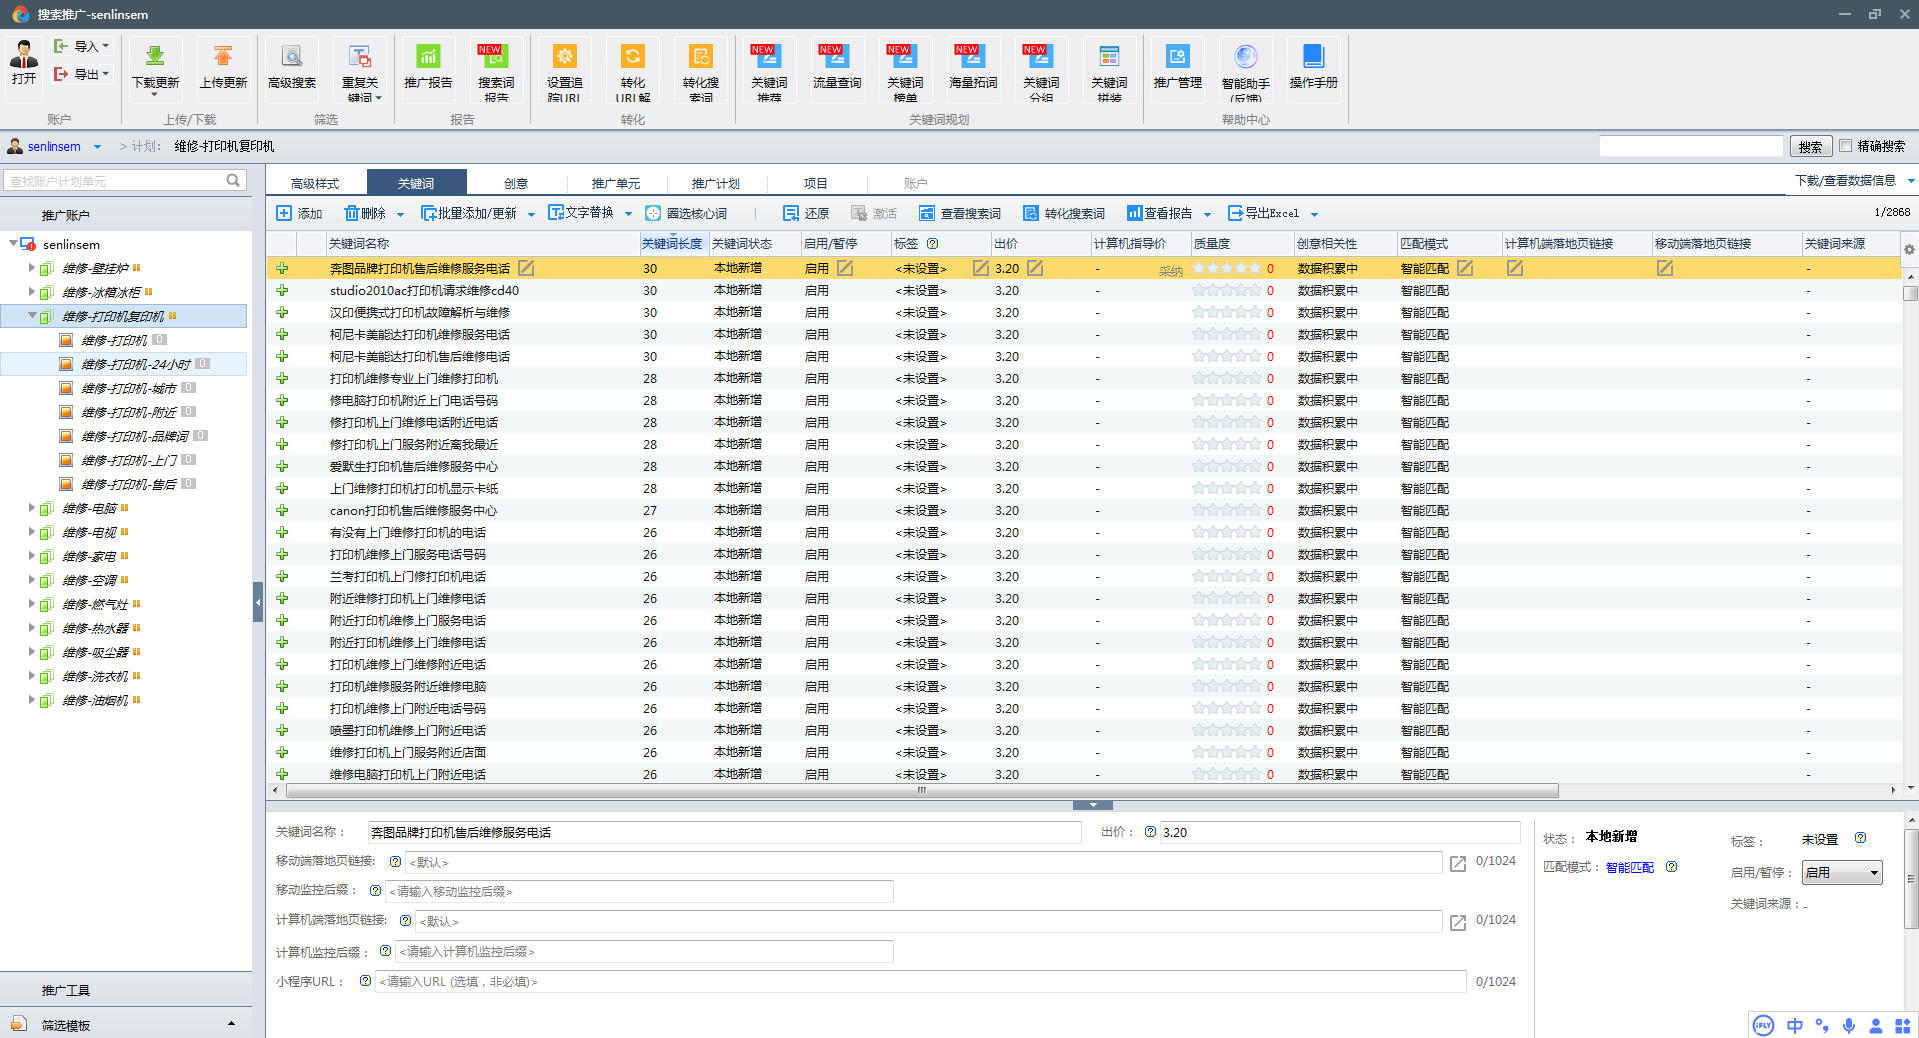This screenshot has width=1919, height=1038.
Task: Toggle the checkbox beside 维修-电脑 plan
Action: [x=46, y=509]
